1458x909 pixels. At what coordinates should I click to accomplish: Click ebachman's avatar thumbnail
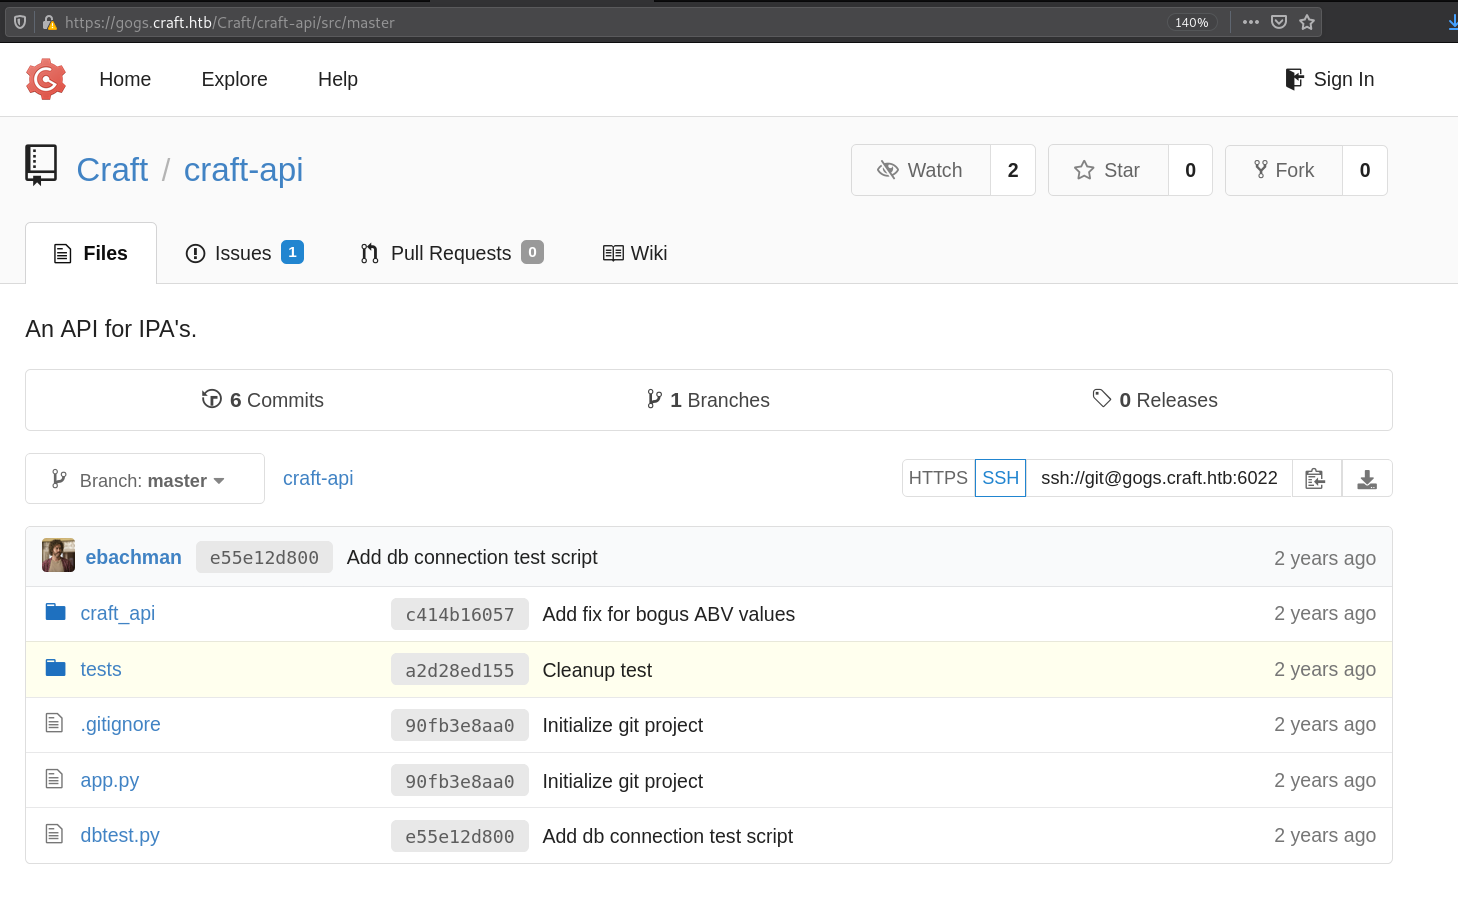[x=58, y=556]
